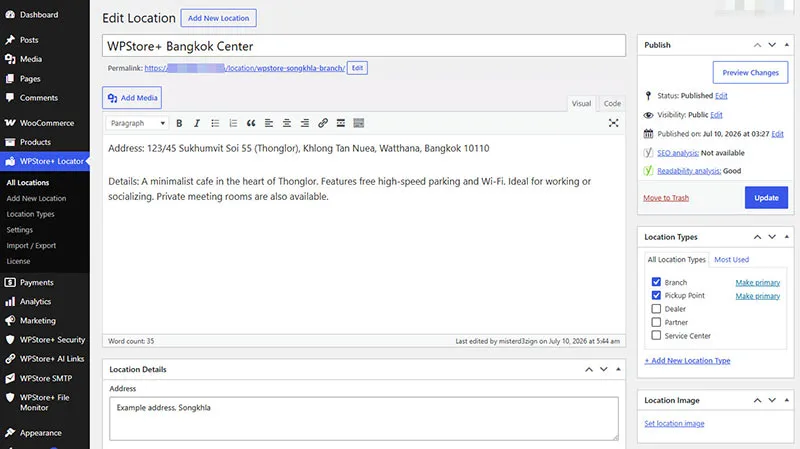Align text right
Viewport: 800px width, 449px height.
pyautogui.click(x=305, y=123)
